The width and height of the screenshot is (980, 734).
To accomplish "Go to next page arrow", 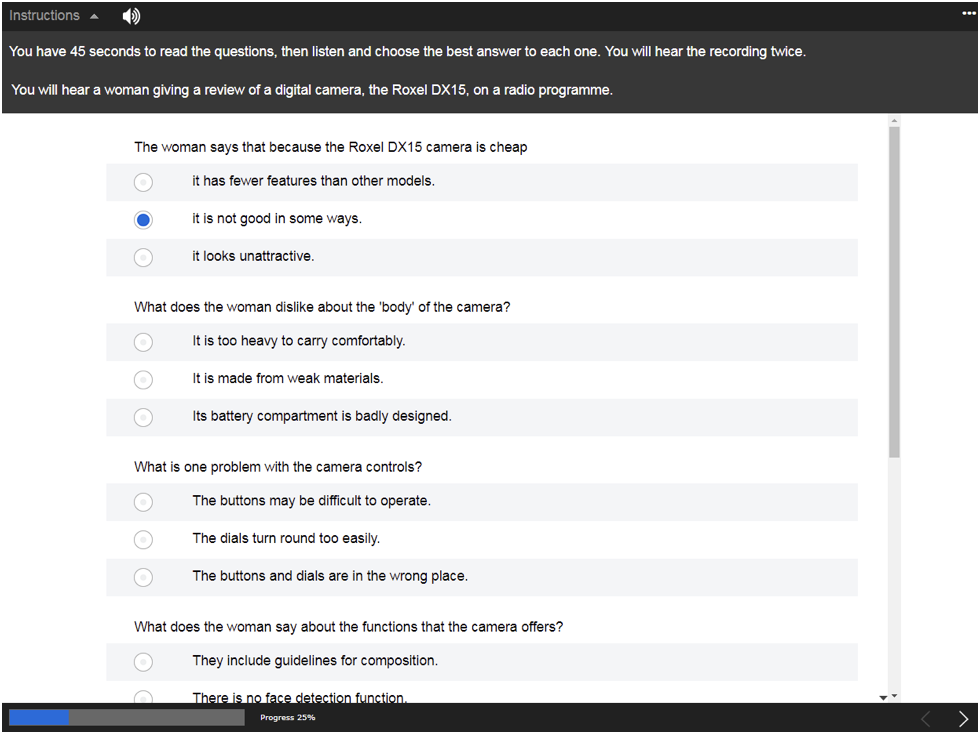I will pos(963,718).
